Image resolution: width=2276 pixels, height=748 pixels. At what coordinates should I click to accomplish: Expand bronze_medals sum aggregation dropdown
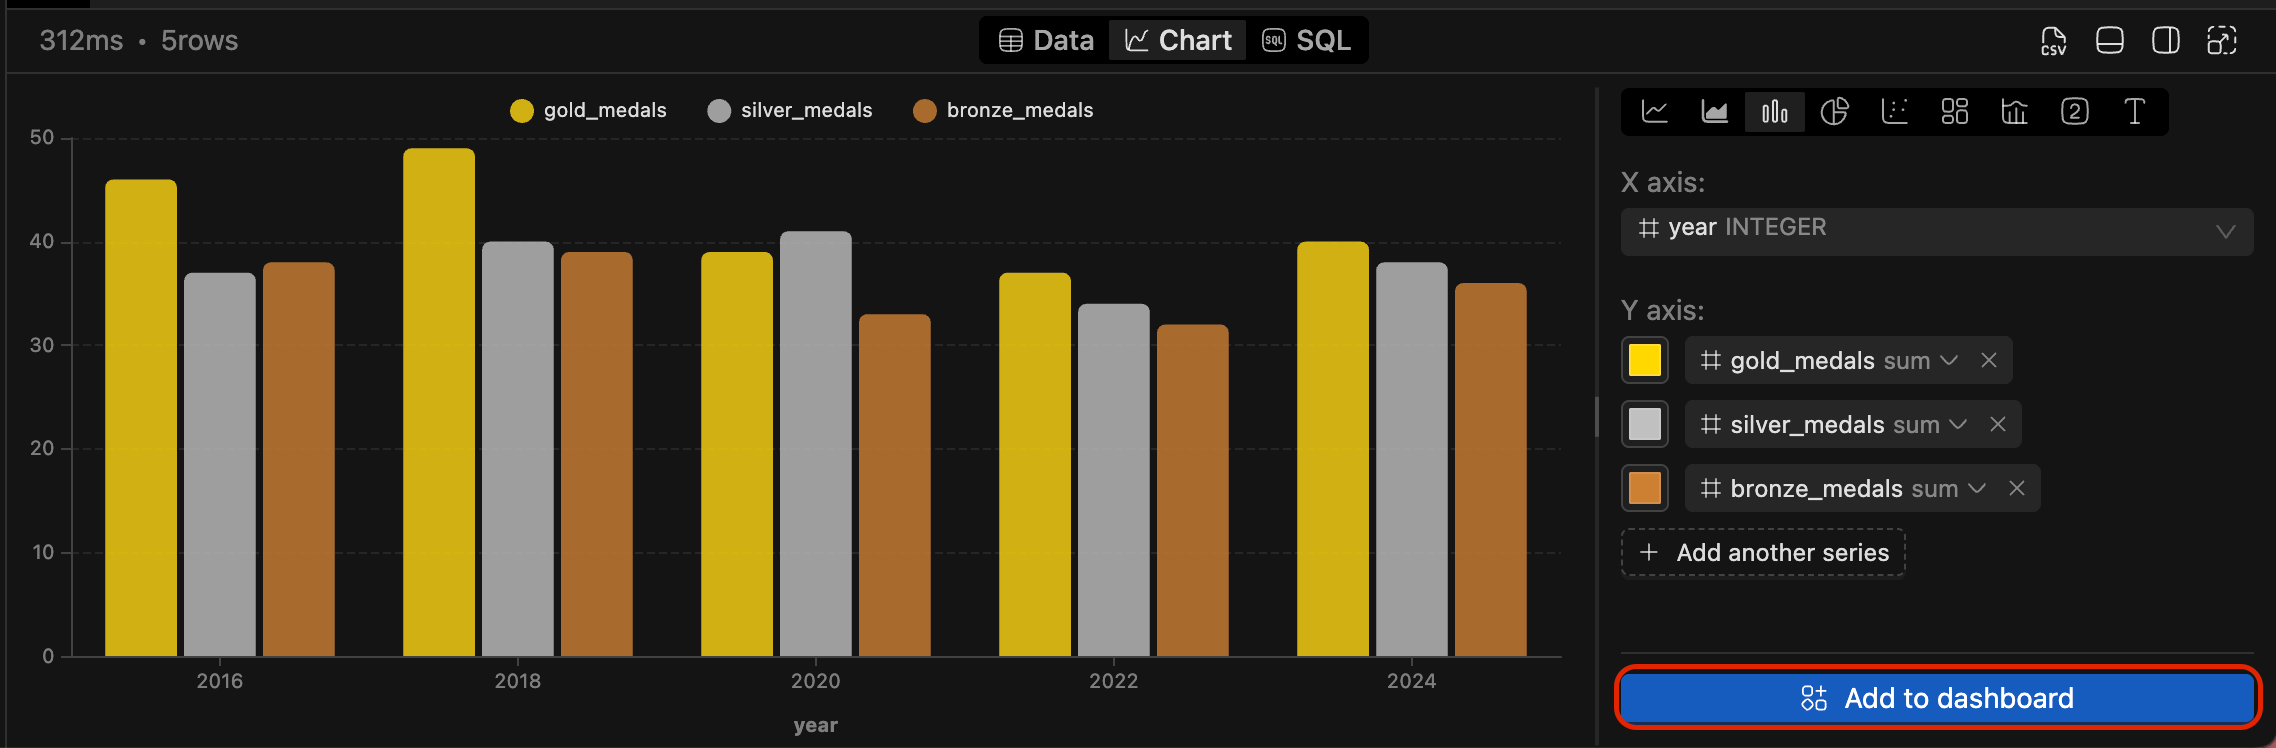[x=1977, y=489]
